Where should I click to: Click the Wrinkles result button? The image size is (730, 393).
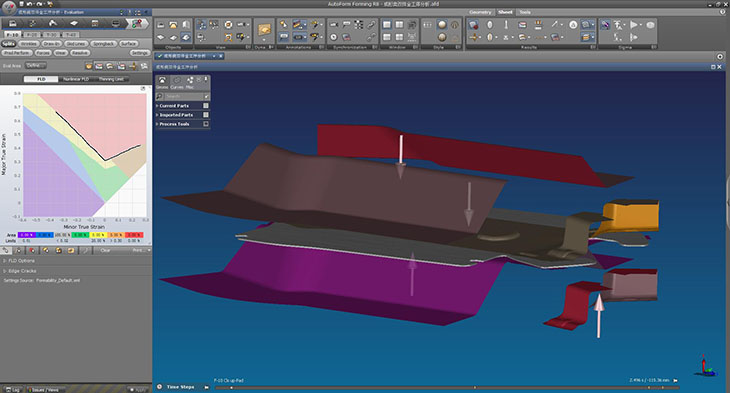(29, 44)
